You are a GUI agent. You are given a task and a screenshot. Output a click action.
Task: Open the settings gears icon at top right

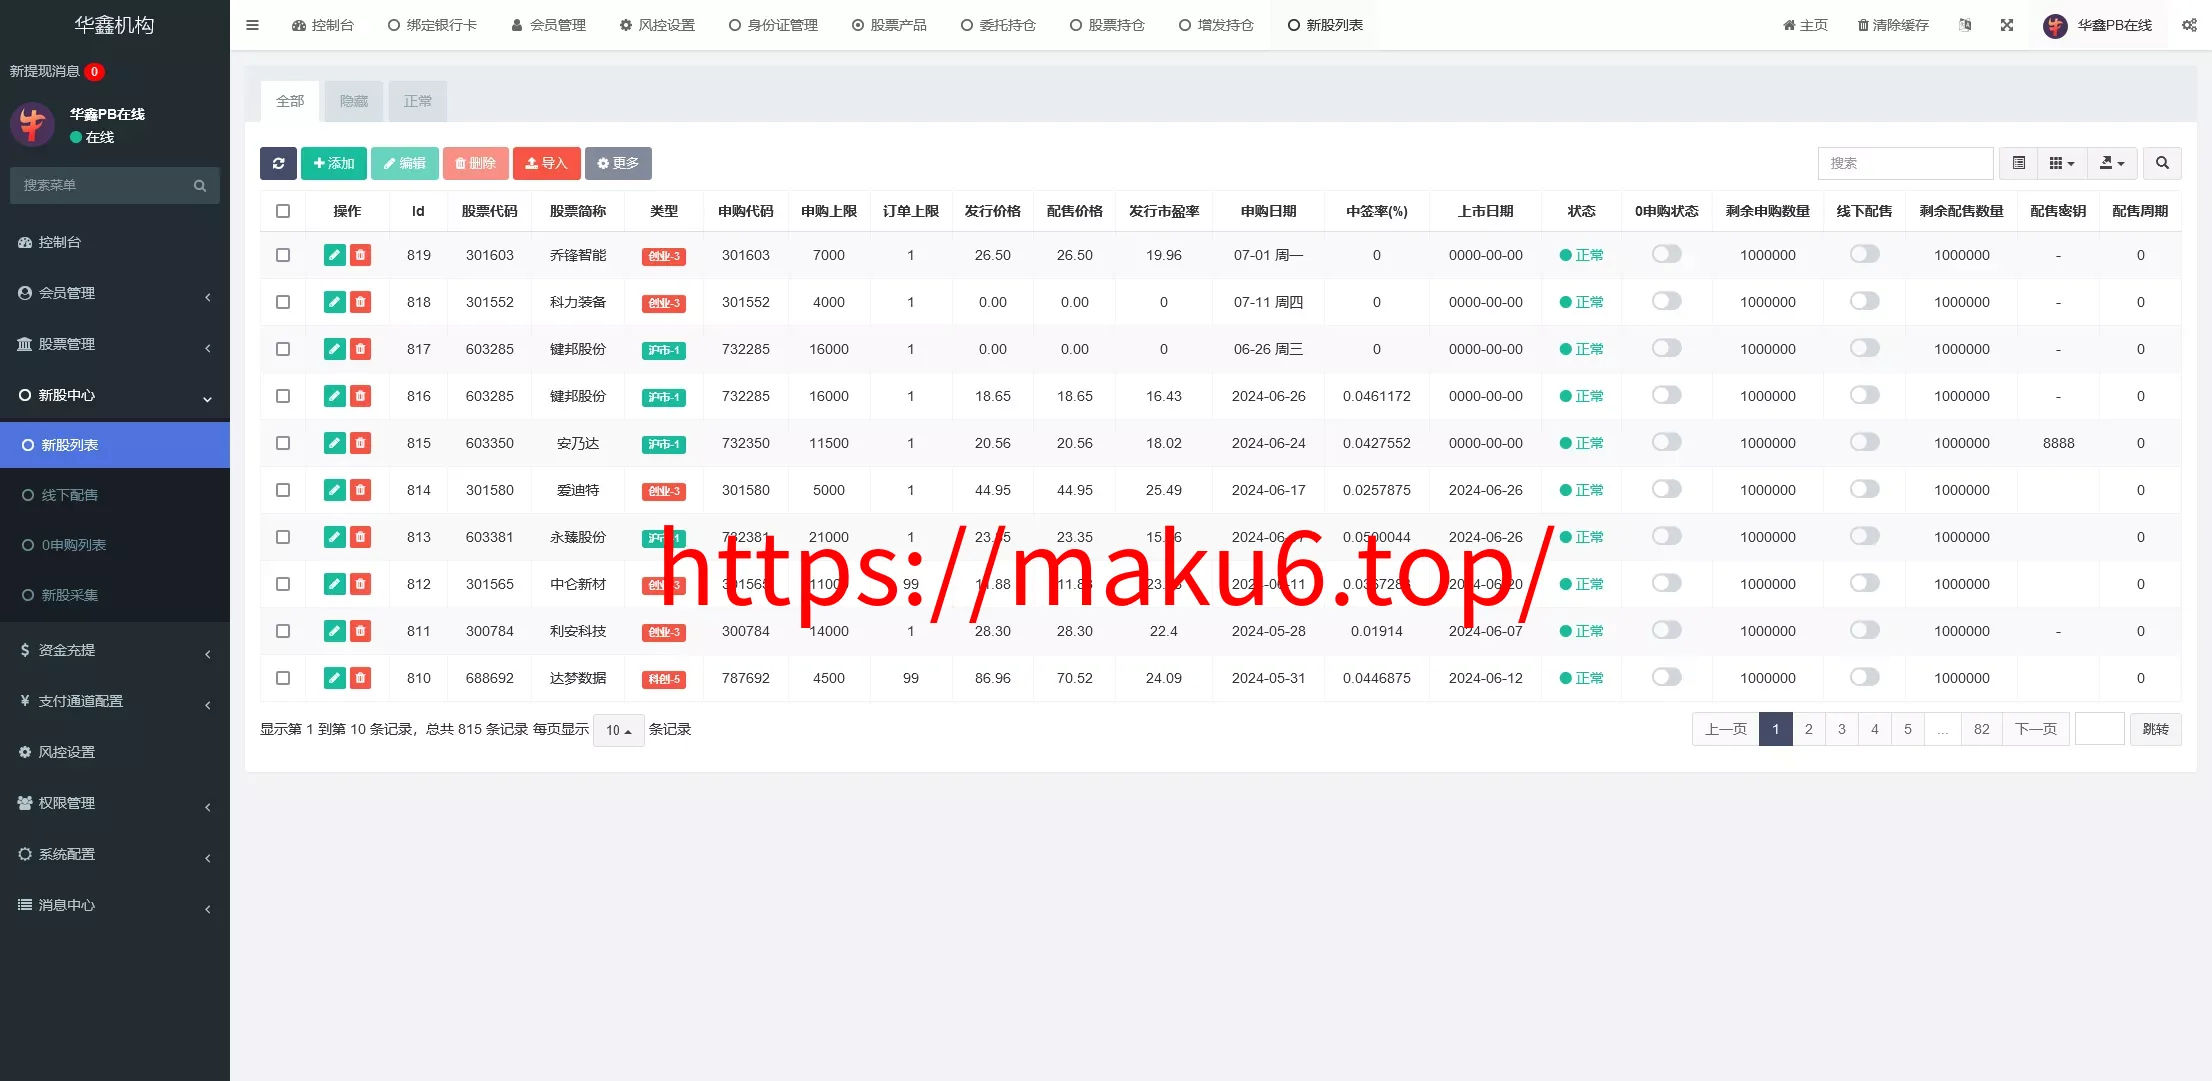2189,25
